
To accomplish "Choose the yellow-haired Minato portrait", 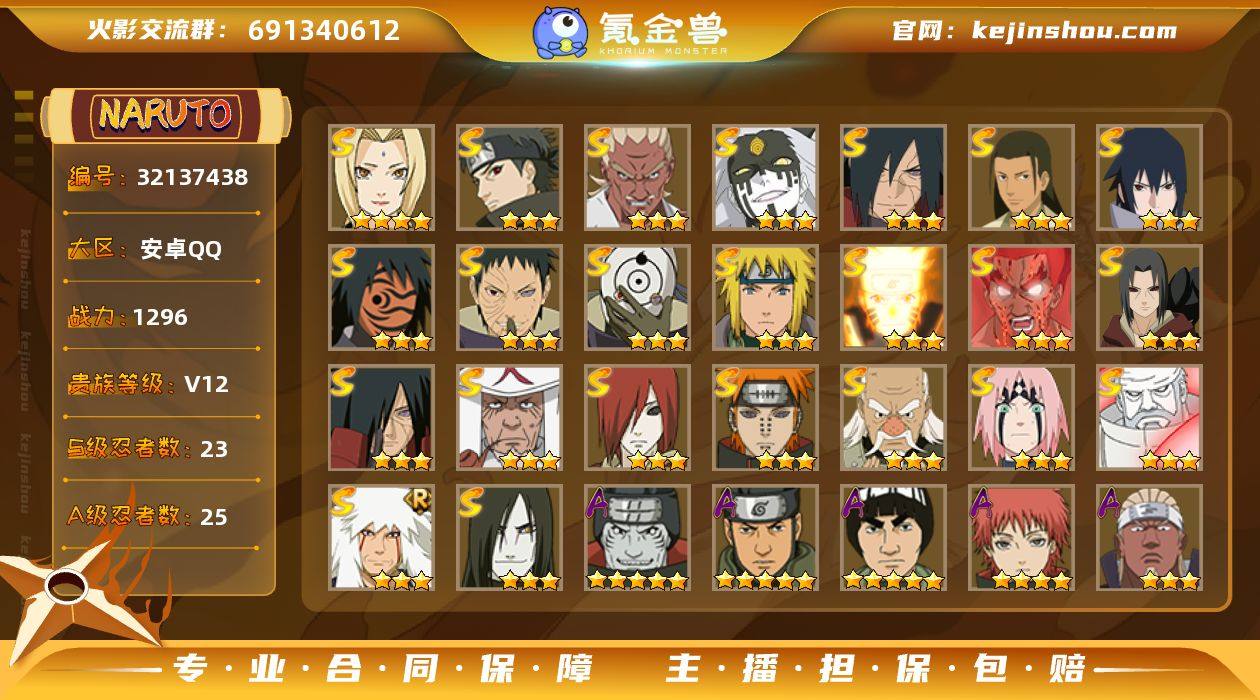I will click(x=766, y=297).
